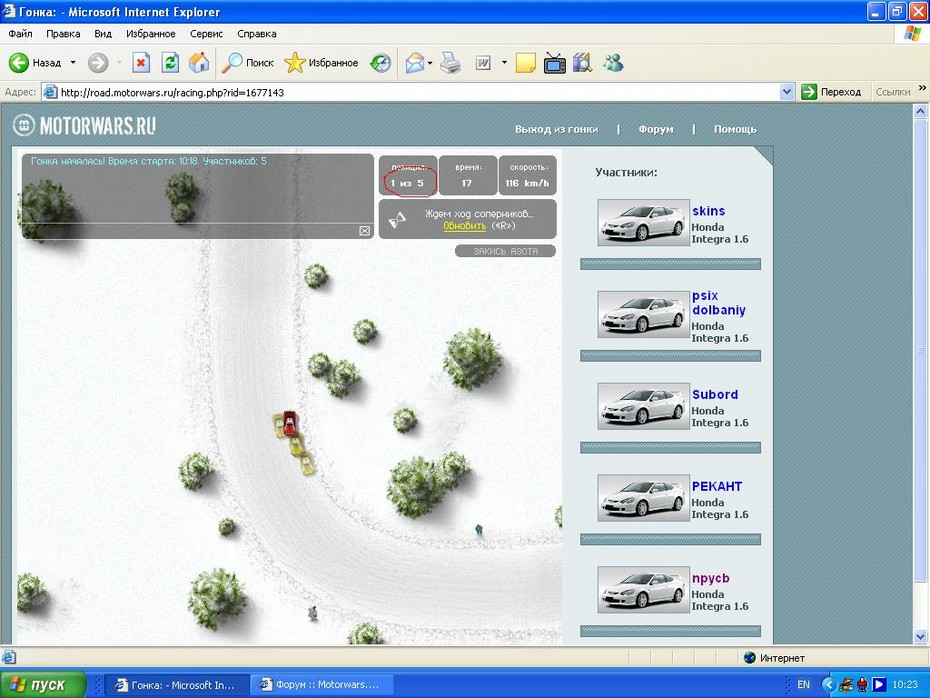Image resolution: width=930 pixels, height=698 pixels.
Task: Click the MOTORWARS.RU site title
Action: 98,125
